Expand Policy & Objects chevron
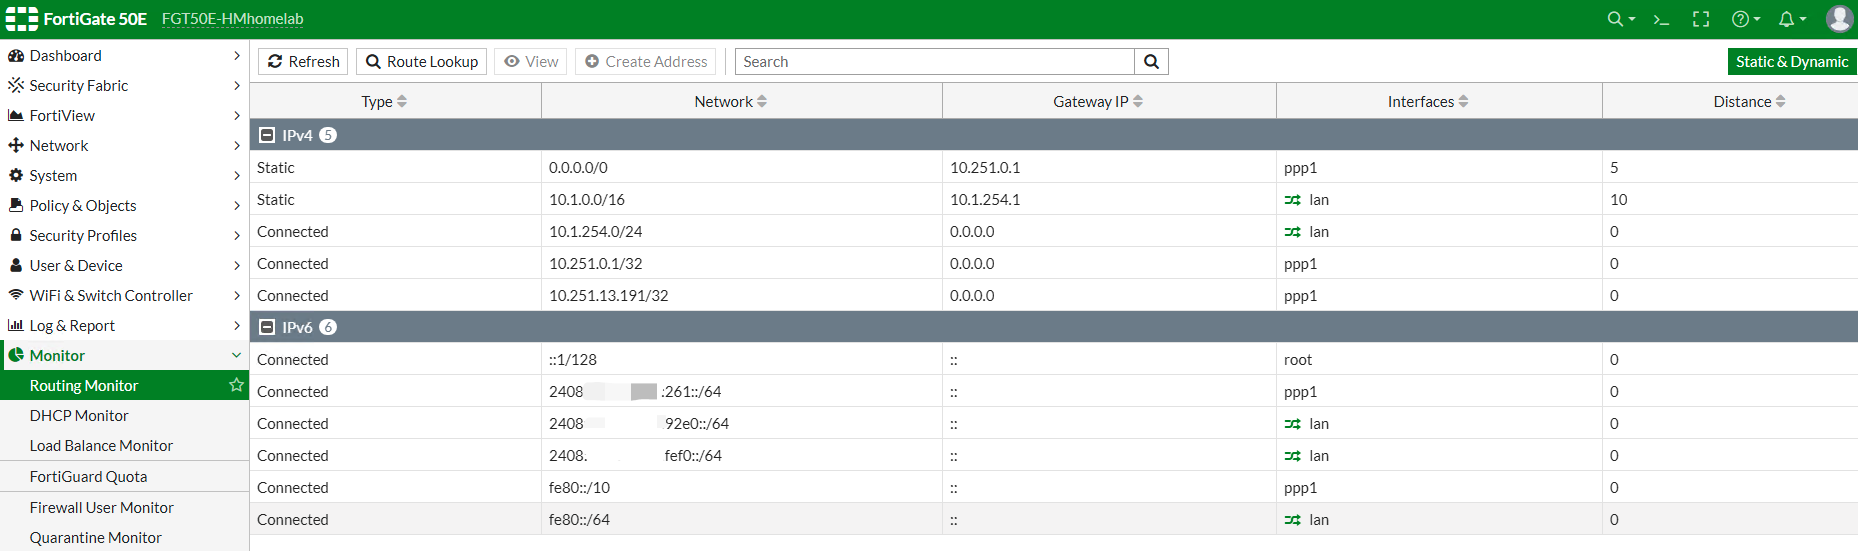1858x551 pixels. coord(236,206)
